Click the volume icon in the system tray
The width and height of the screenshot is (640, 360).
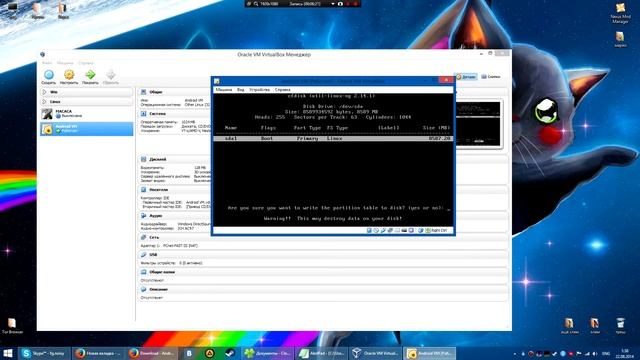coord(595,354)
